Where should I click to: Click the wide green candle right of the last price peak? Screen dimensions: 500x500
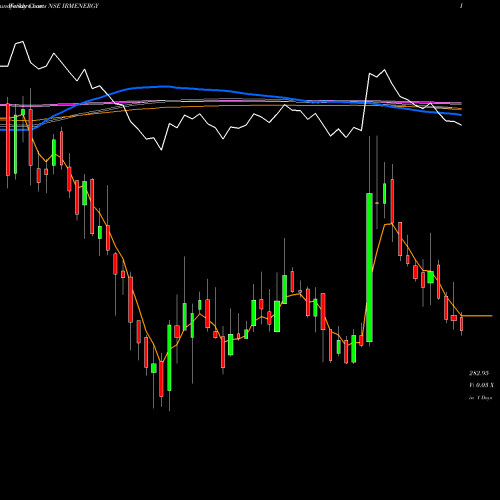(x=431, y=277)
